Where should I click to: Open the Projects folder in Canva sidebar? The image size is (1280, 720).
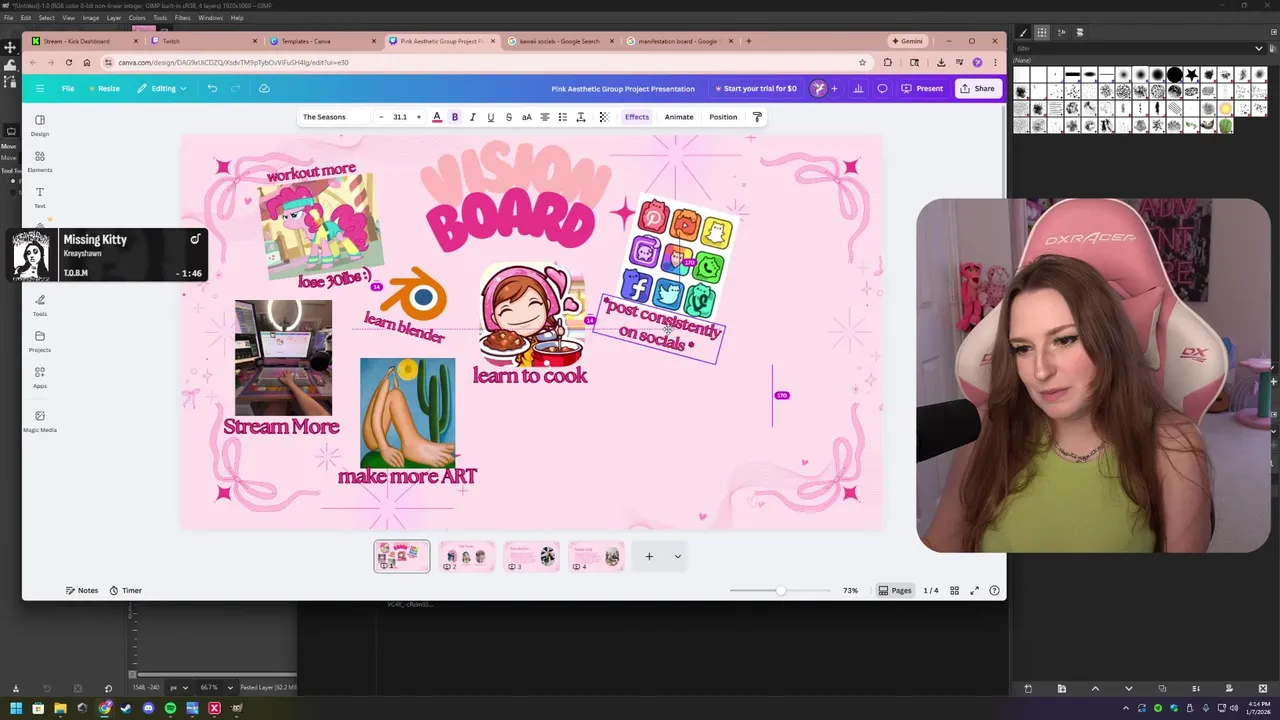[40, 341]
